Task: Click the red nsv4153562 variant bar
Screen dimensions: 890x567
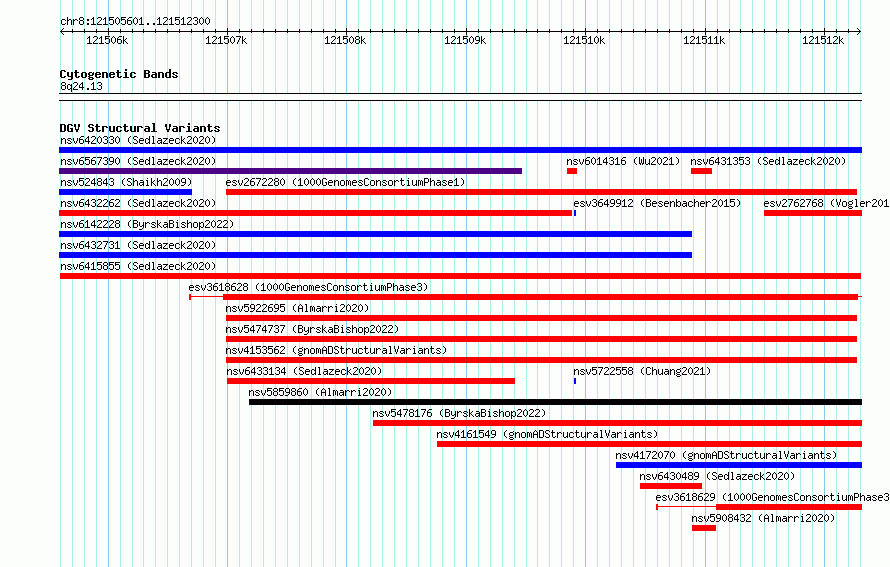Action: (541, 360)
